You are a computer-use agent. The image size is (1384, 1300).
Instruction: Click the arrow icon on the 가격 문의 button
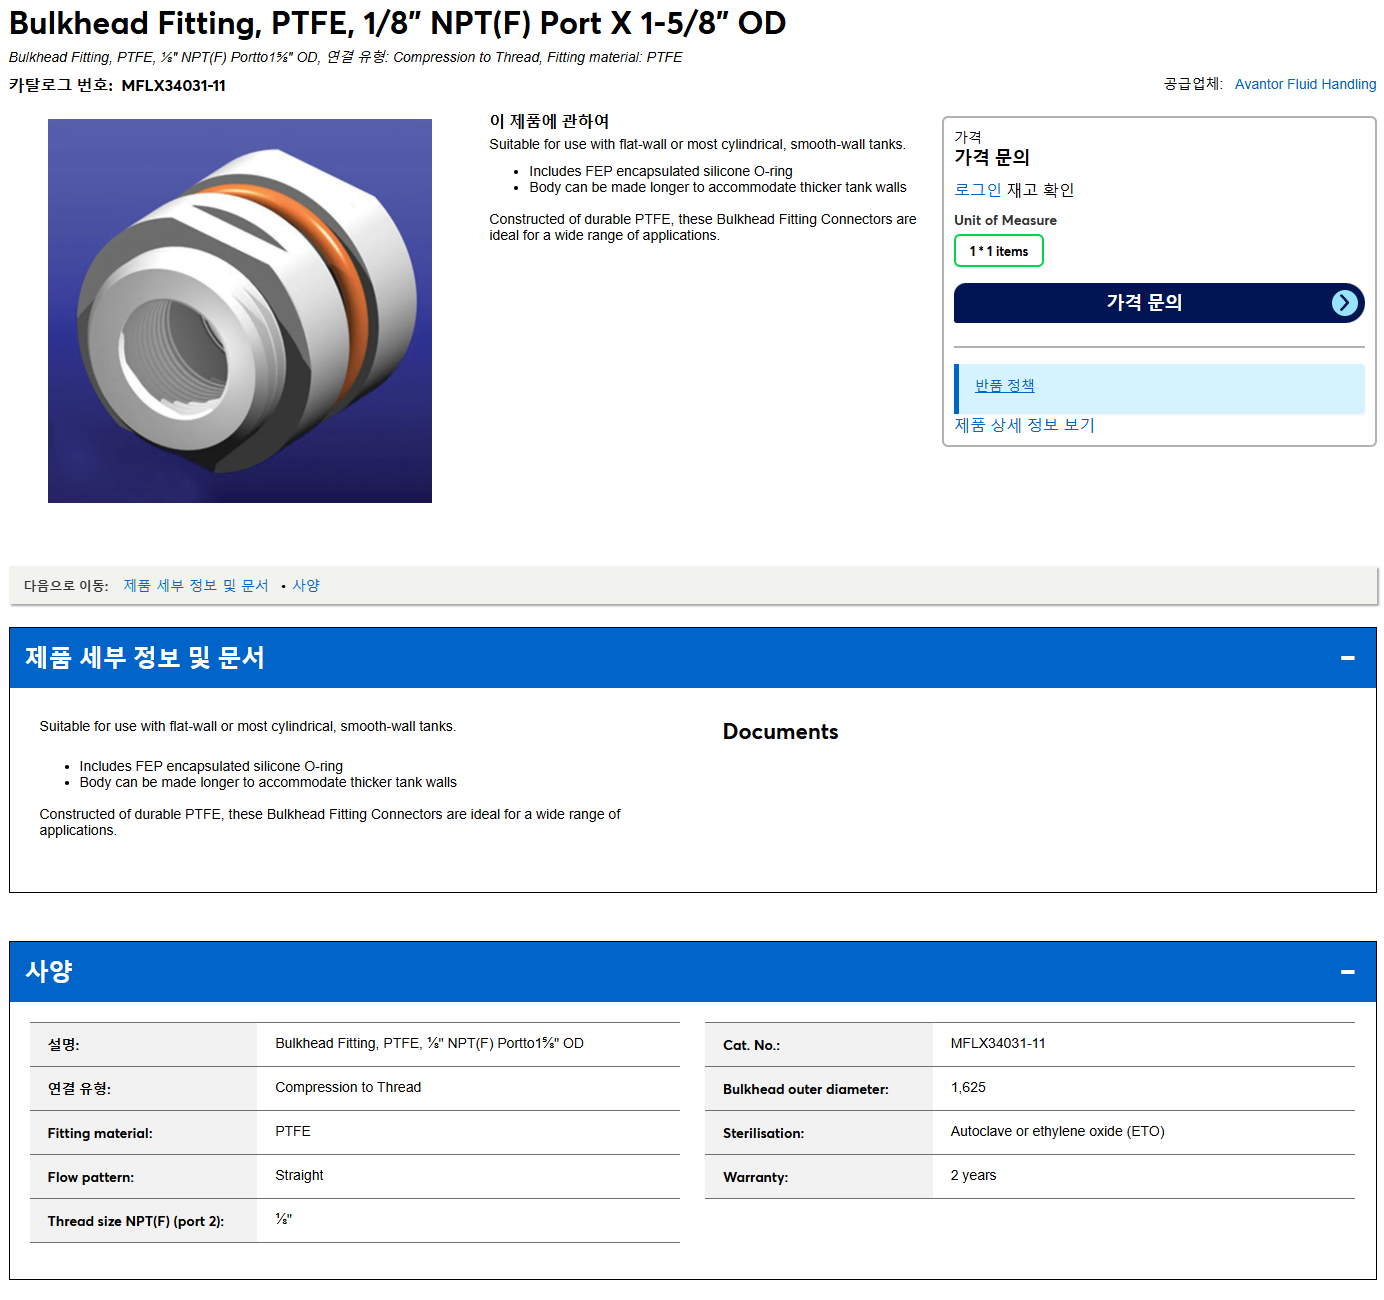tap(1345, 303)
